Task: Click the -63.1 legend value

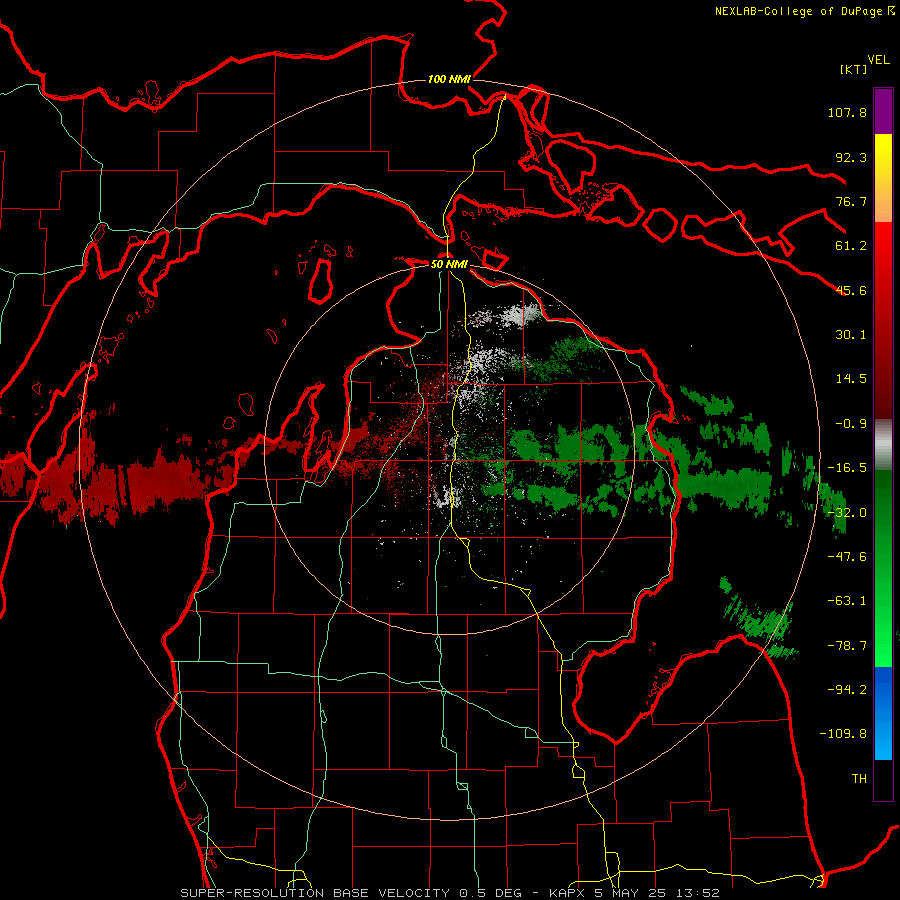Action: (847, 601)
